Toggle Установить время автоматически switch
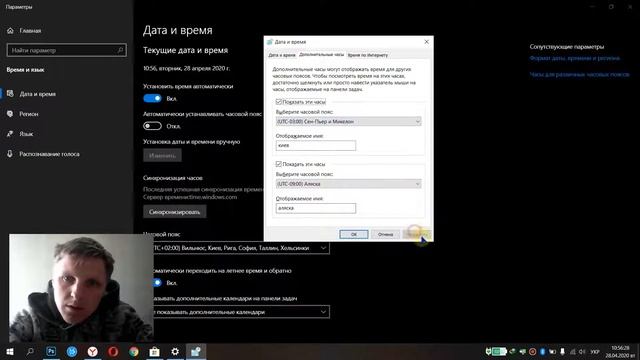 pos(152,98)
